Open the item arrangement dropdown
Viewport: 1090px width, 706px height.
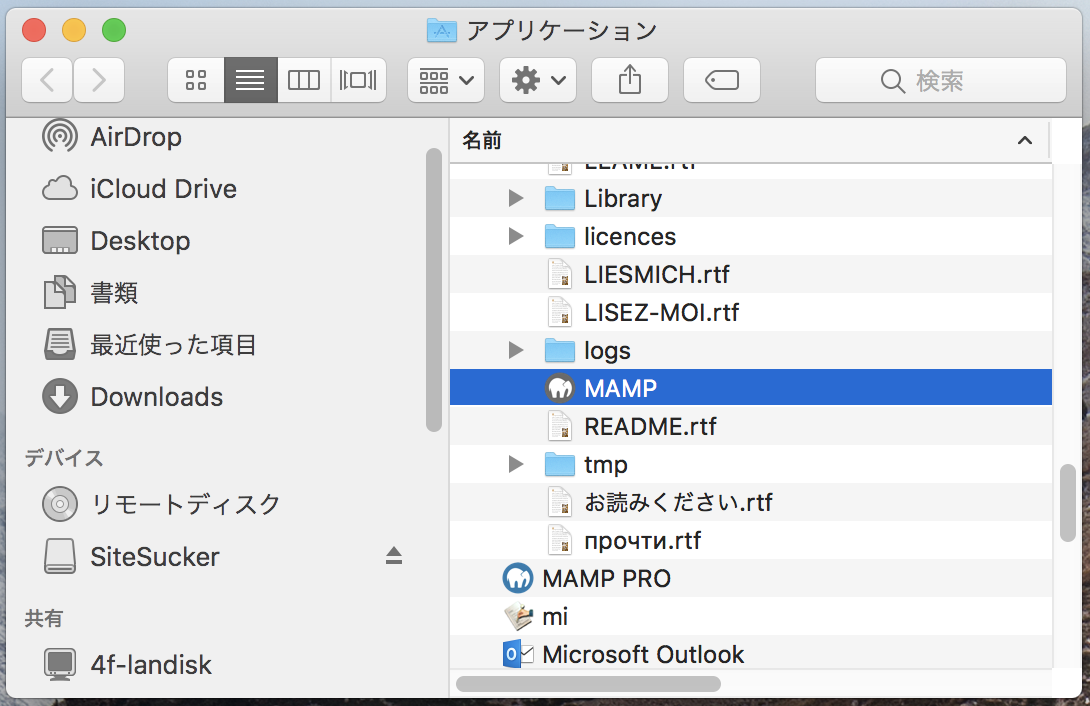446,80
